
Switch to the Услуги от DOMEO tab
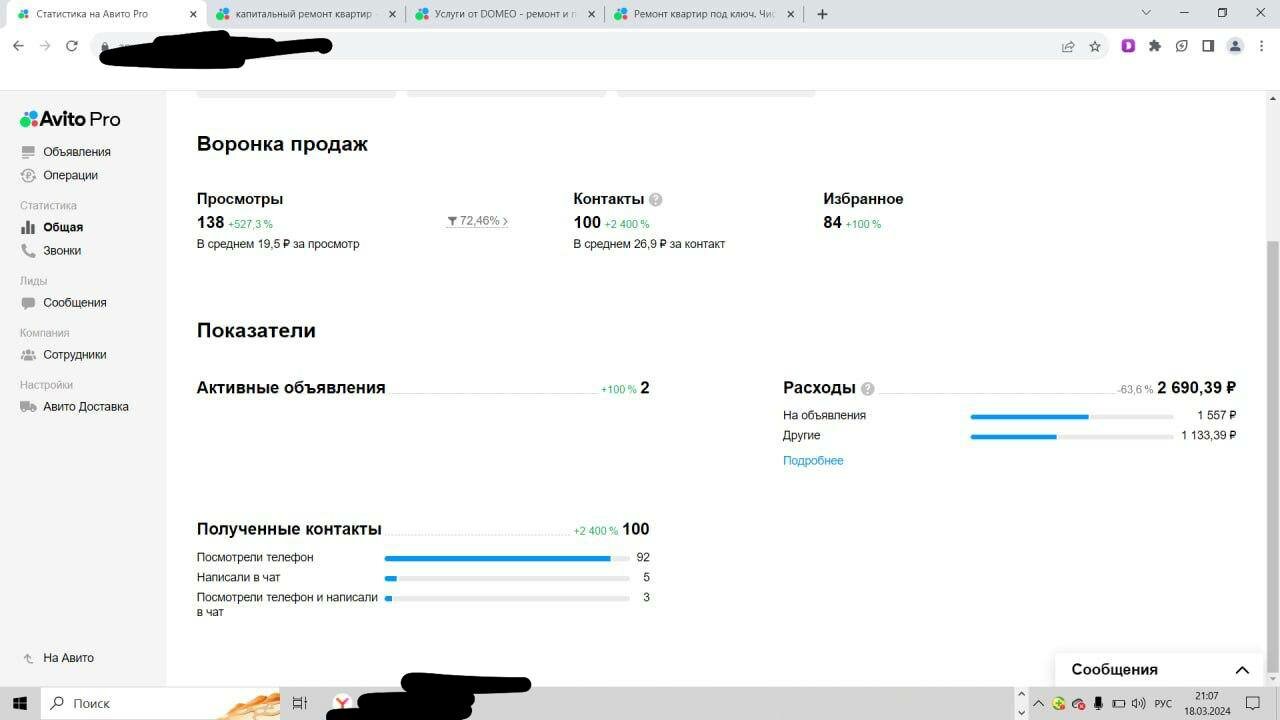505,14
